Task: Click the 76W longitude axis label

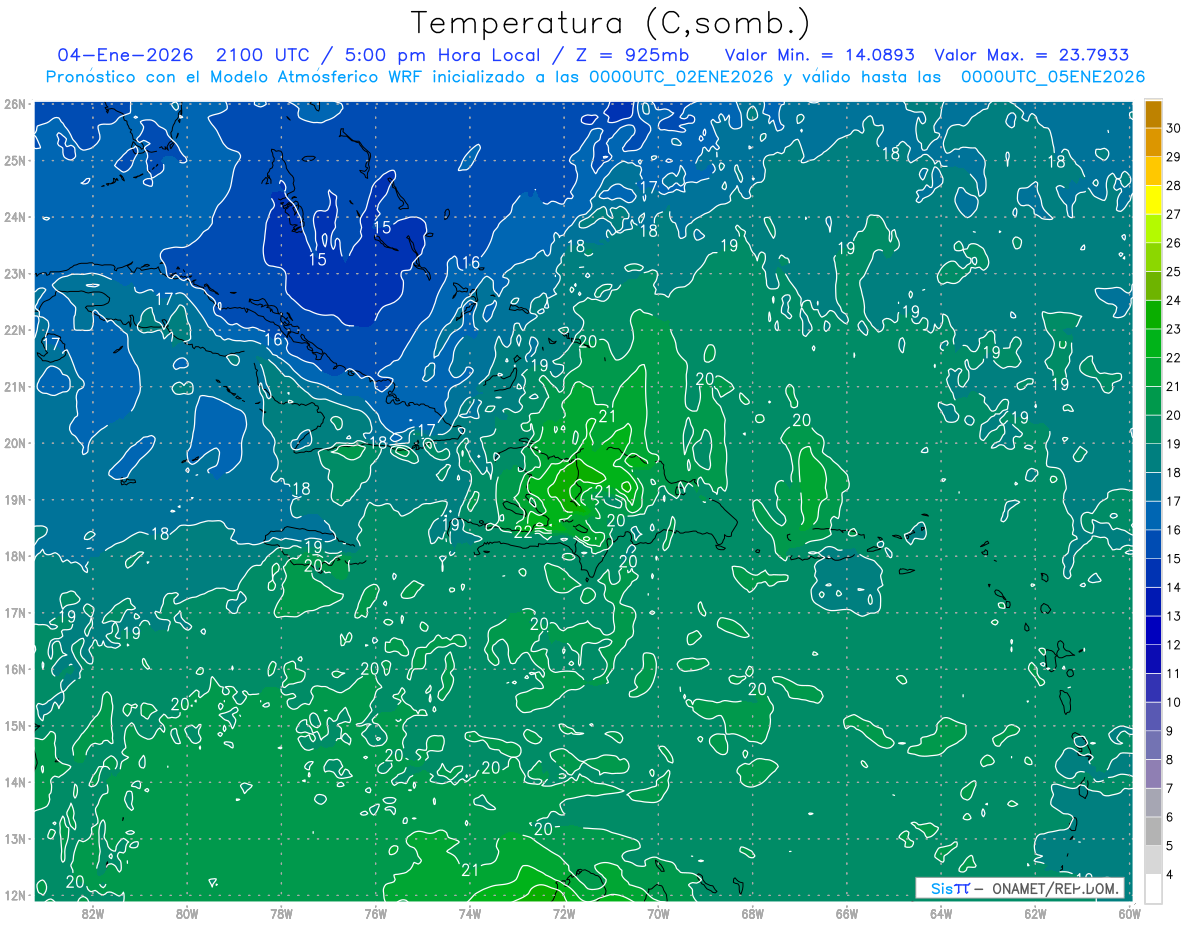Action: point(375,912)
